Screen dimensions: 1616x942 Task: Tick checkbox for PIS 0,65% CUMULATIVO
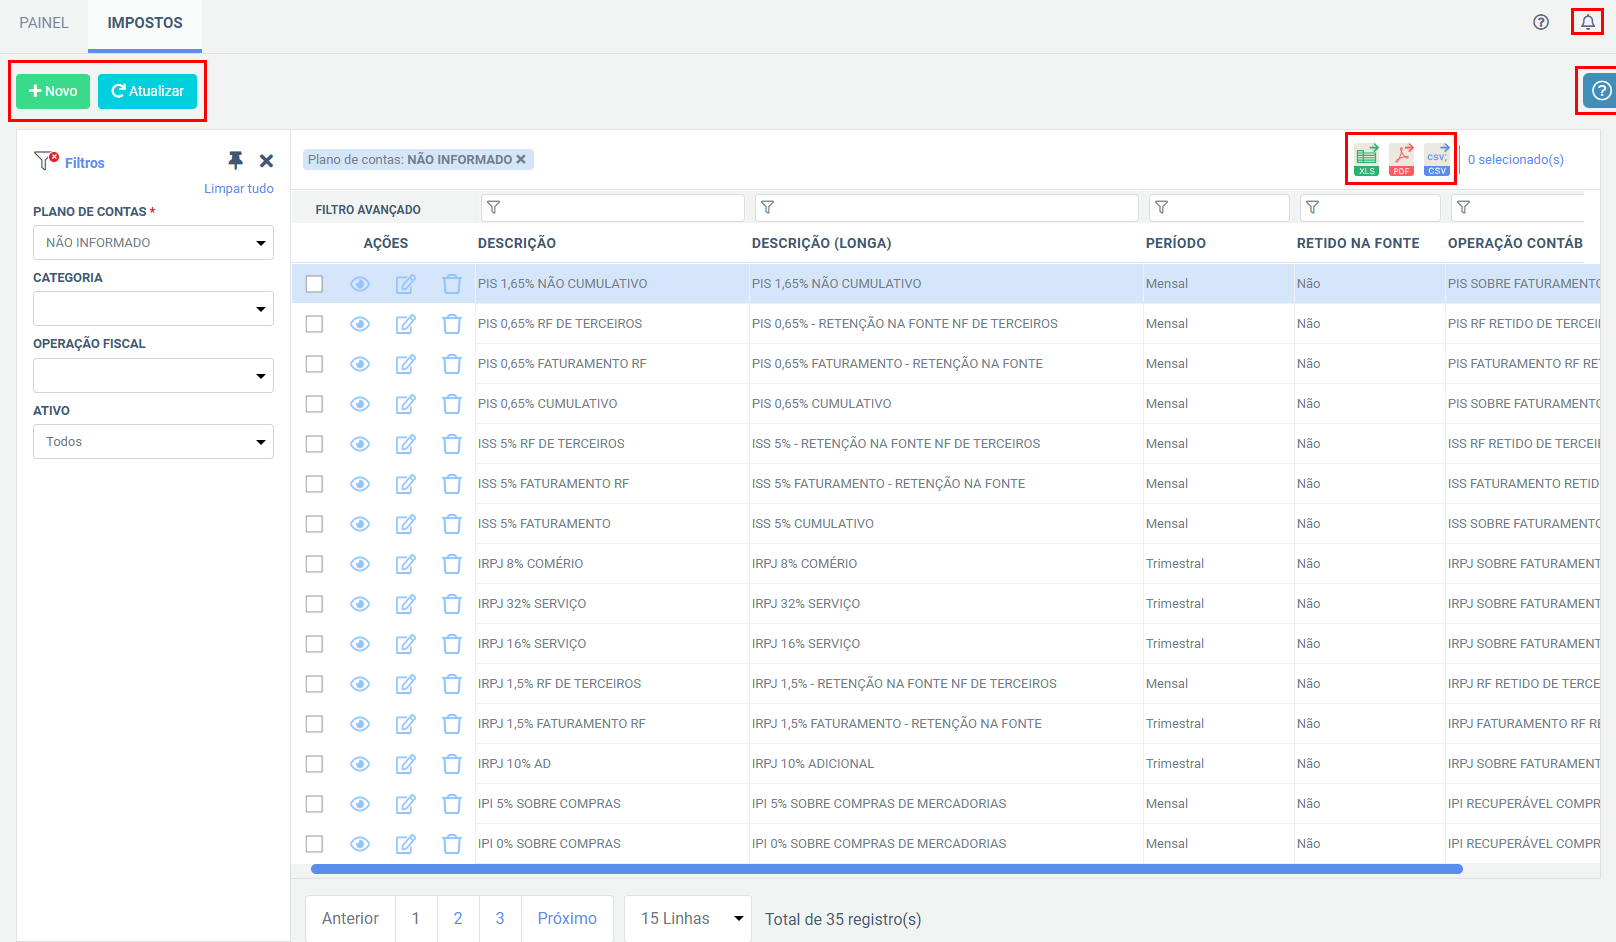click(x=314, y=404)
